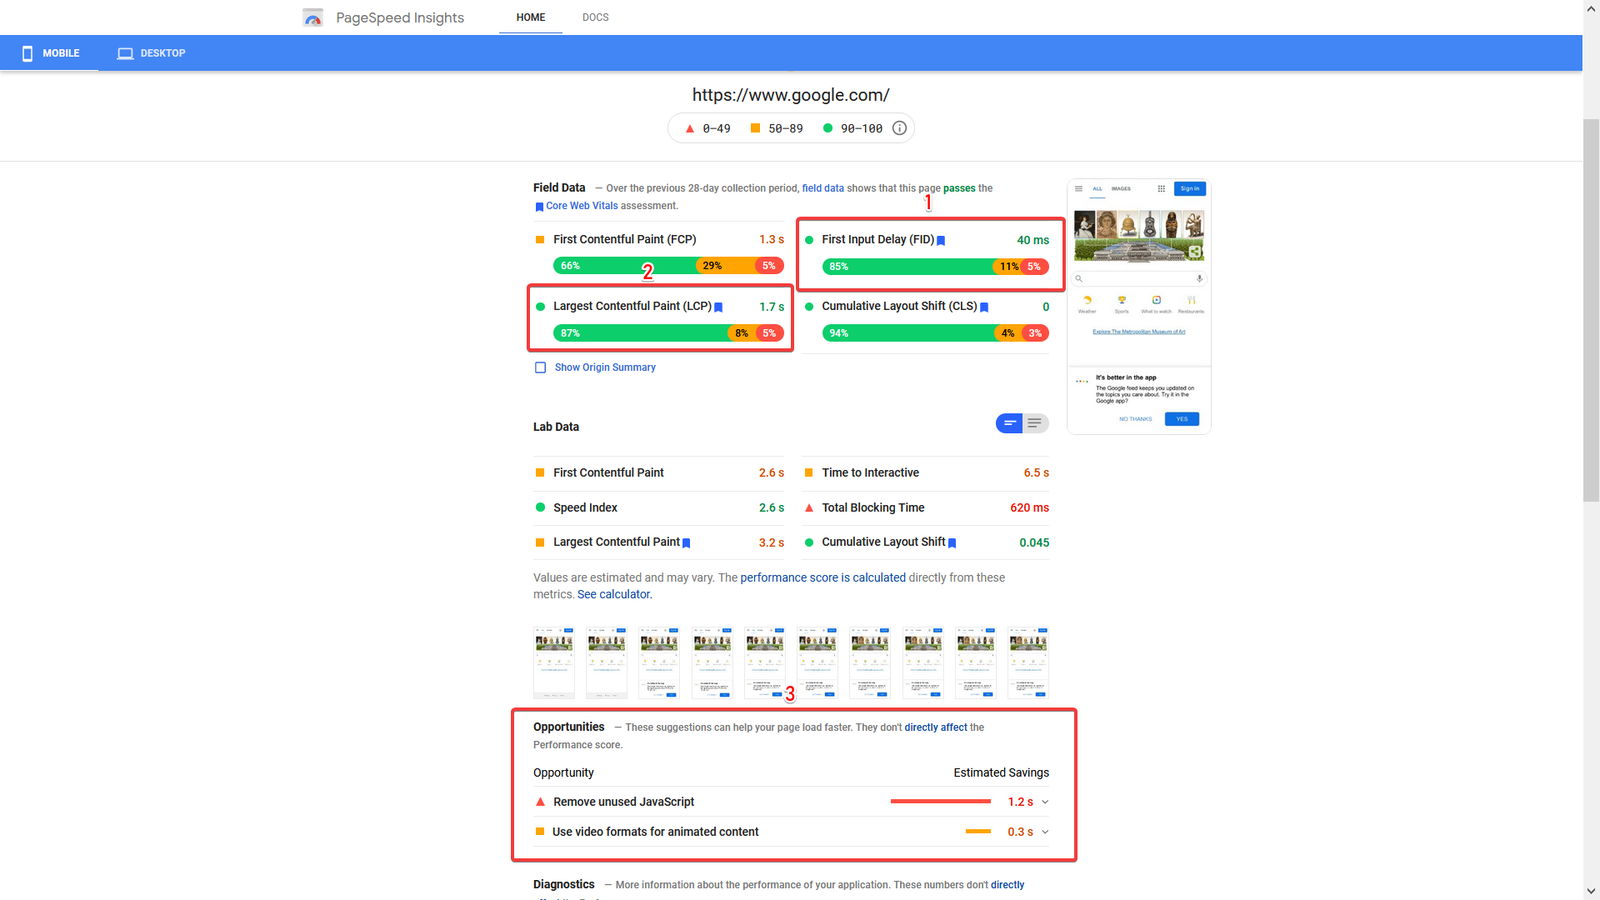Open 'performance score is calculated' link

[823, 578]
